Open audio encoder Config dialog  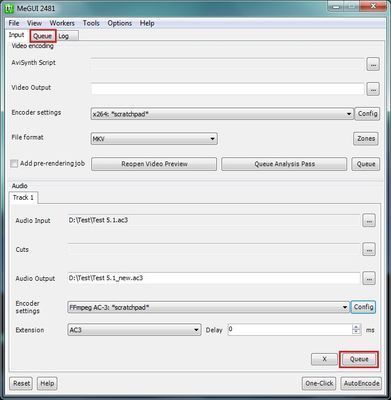coord(363,307)
